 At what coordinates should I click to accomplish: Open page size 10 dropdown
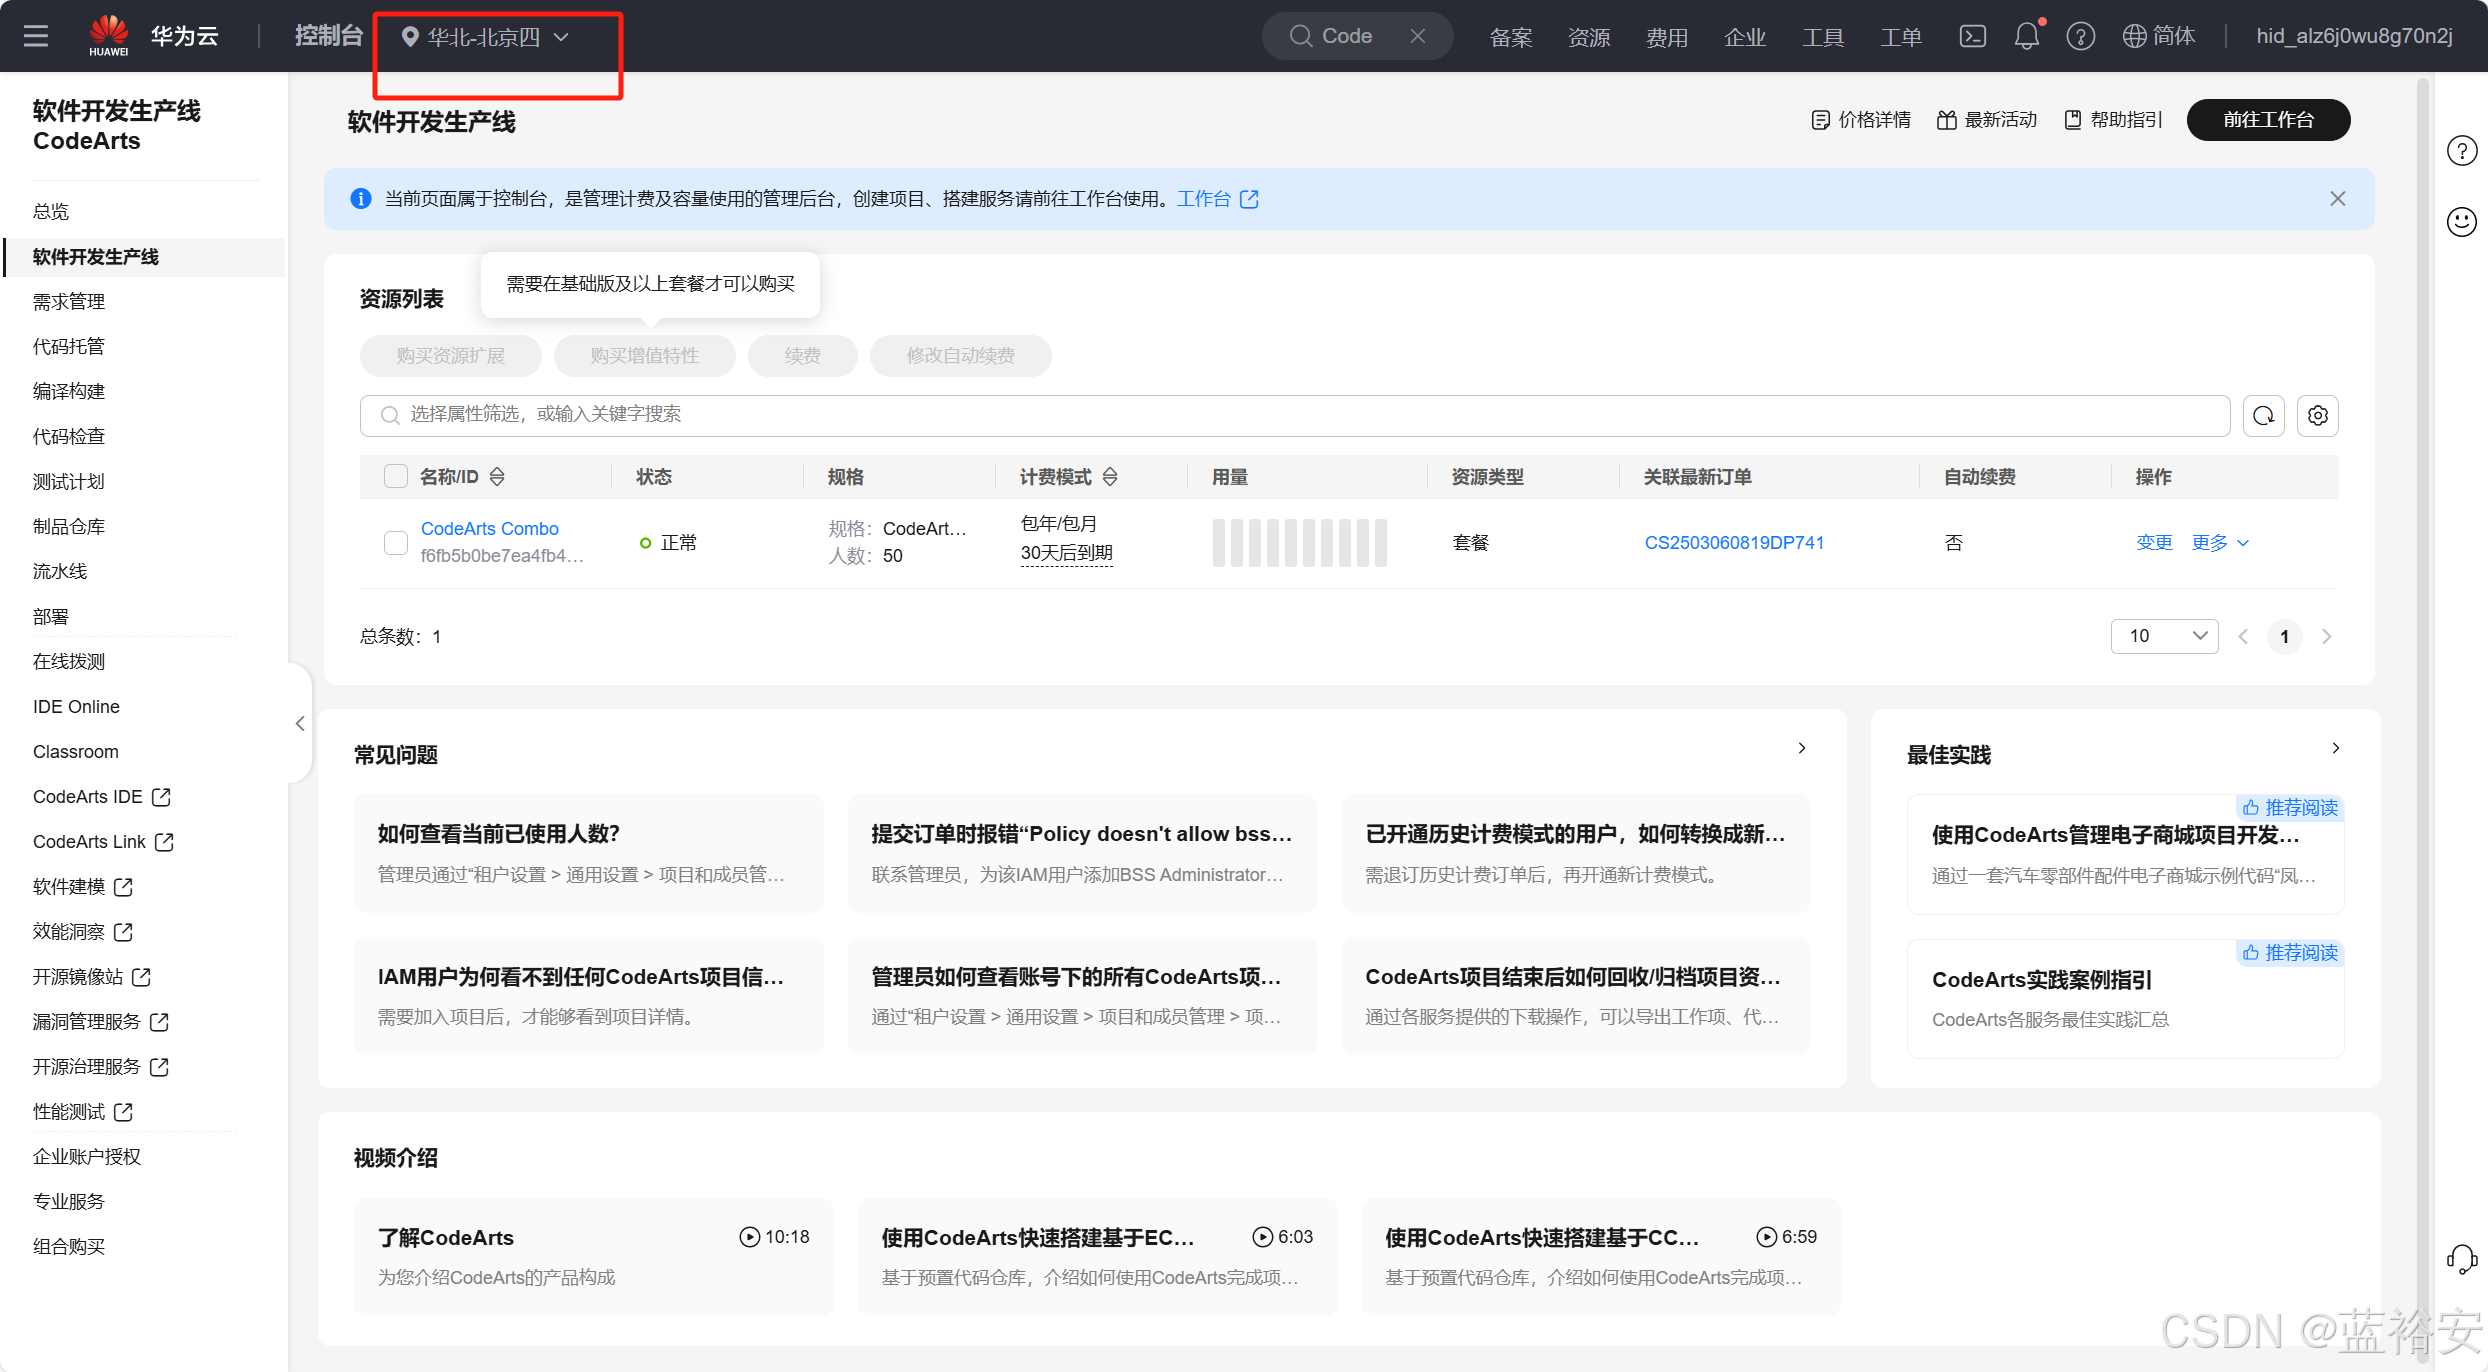(x=2164, y=636)
